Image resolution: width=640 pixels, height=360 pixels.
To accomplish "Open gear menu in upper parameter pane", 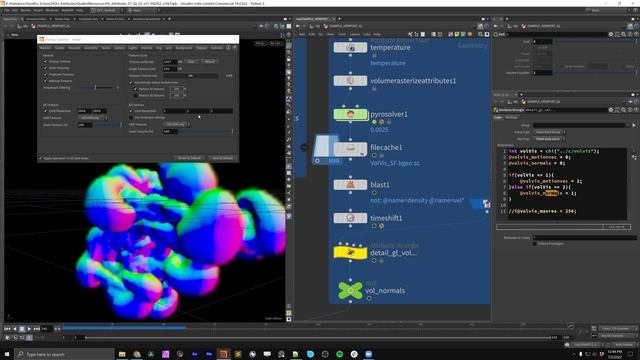I will [611, 34].
